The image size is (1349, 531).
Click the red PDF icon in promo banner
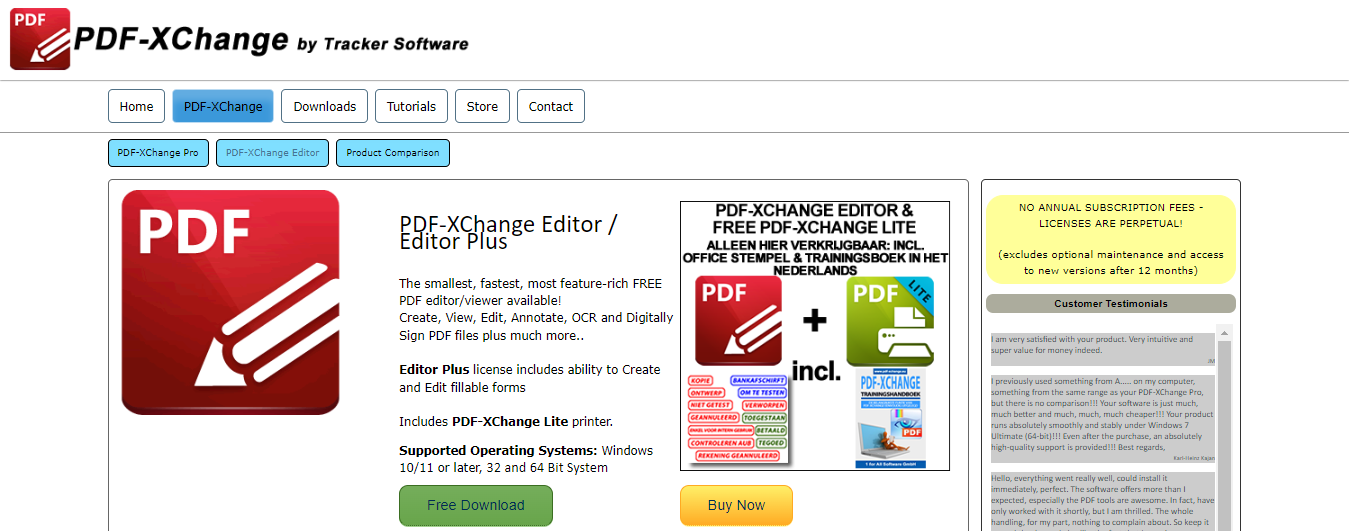tap(738, 320)
